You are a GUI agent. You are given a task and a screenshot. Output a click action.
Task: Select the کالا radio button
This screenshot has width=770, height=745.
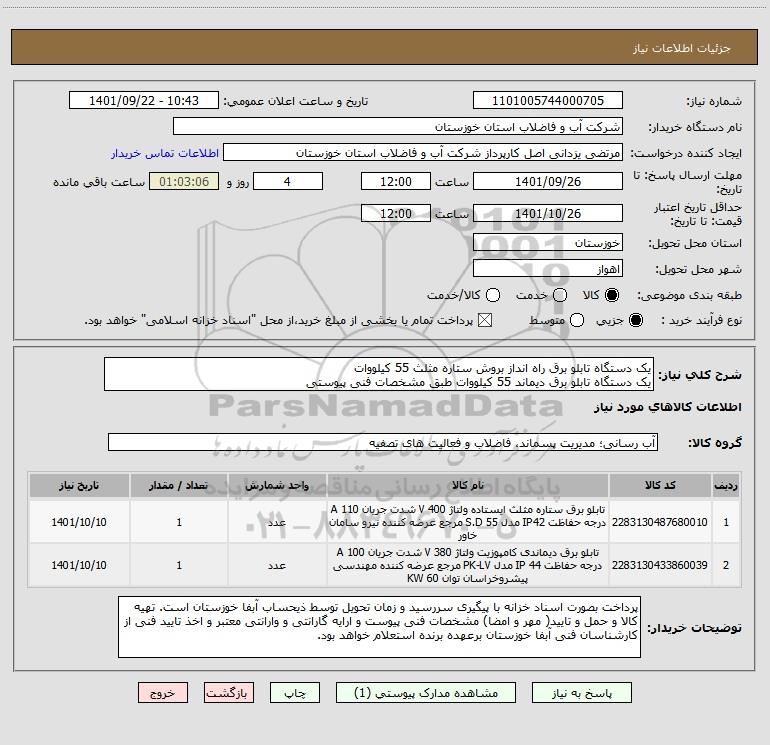[x=612, y=295]
